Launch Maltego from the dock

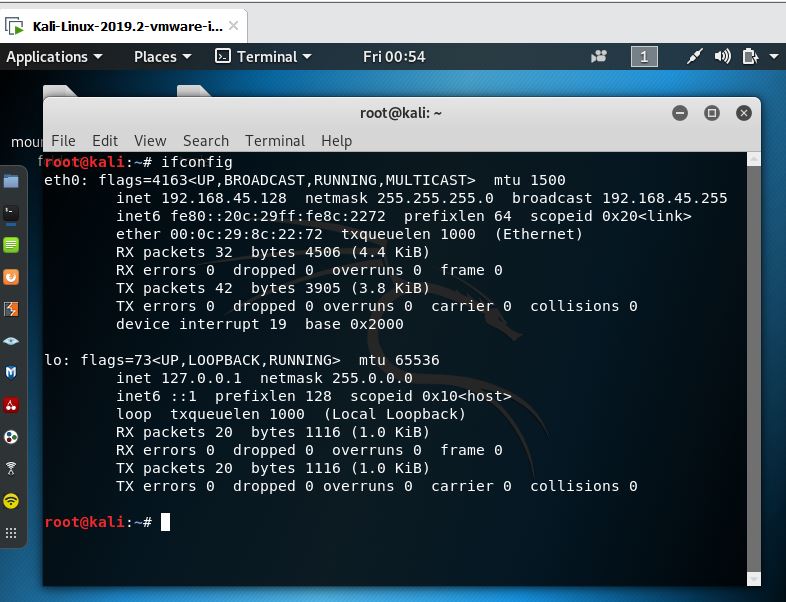[x=11, y=373]
